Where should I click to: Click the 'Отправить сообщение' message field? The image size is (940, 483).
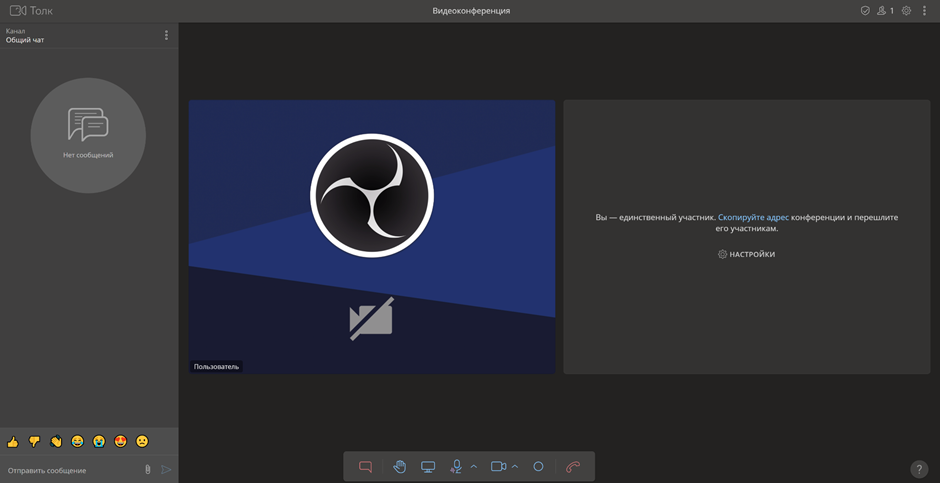click(72, 470)
